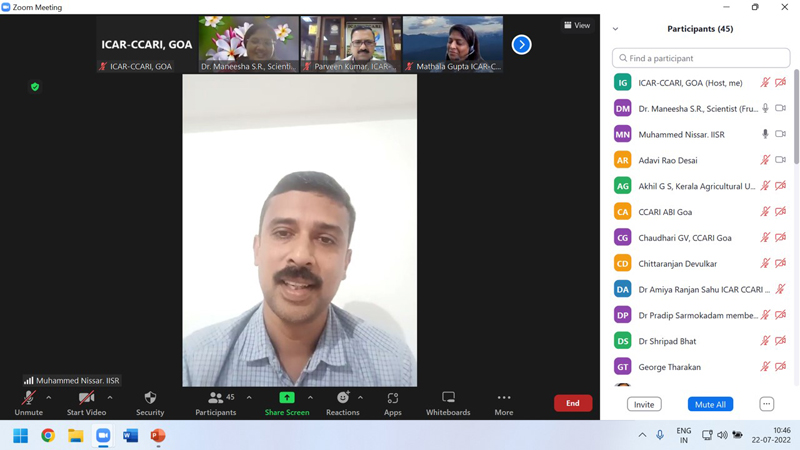Click the IG avatar for ICAR-CCARI, GOA

pos(622,83)
